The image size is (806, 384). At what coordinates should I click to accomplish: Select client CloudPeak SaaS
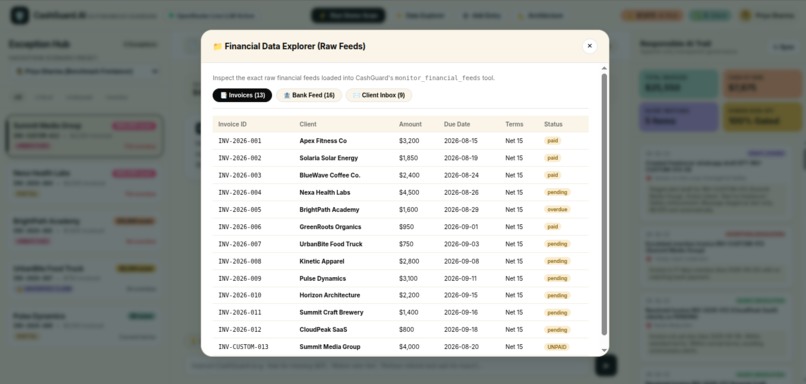323,330
